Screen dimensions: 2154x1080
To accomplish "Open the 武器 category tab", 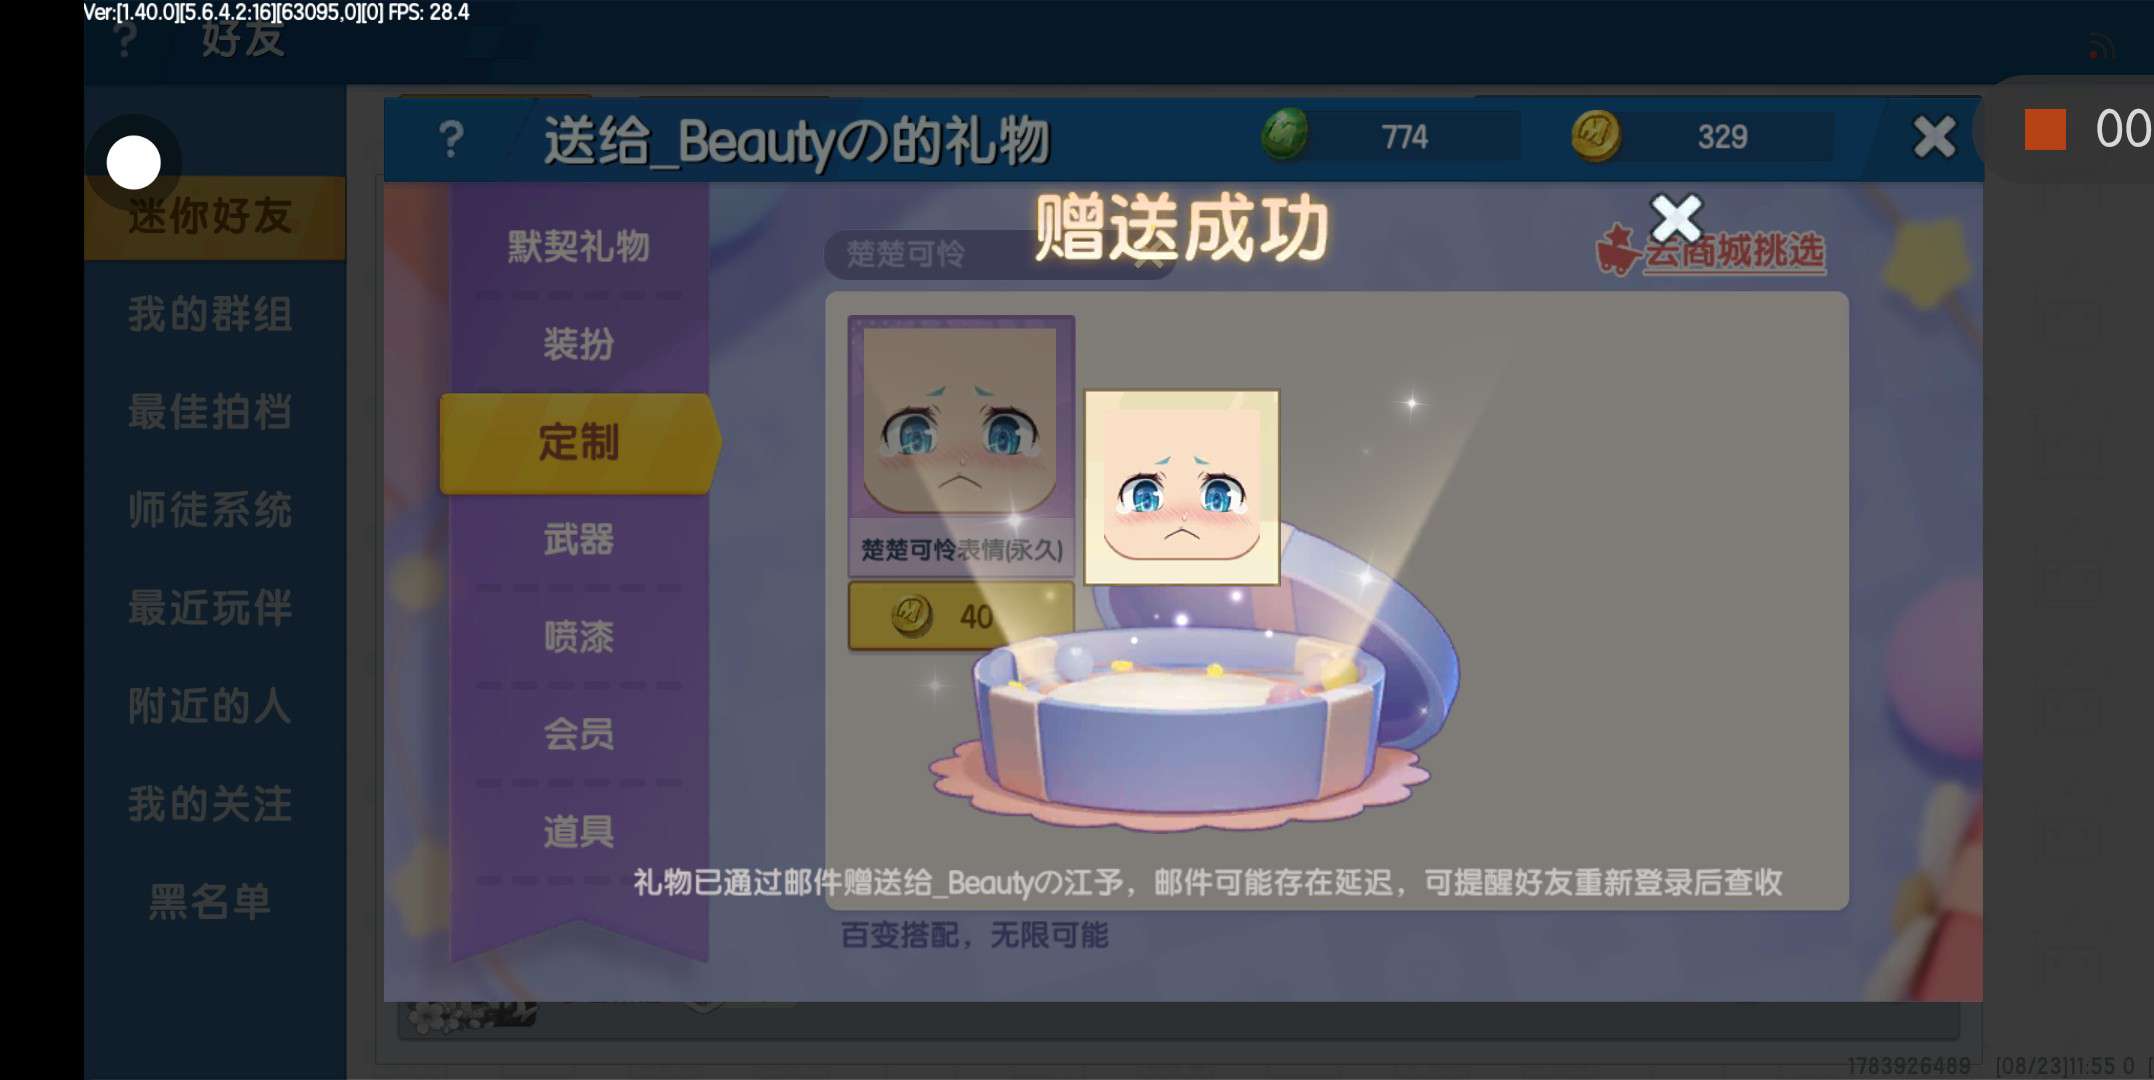I will [579, 540].
